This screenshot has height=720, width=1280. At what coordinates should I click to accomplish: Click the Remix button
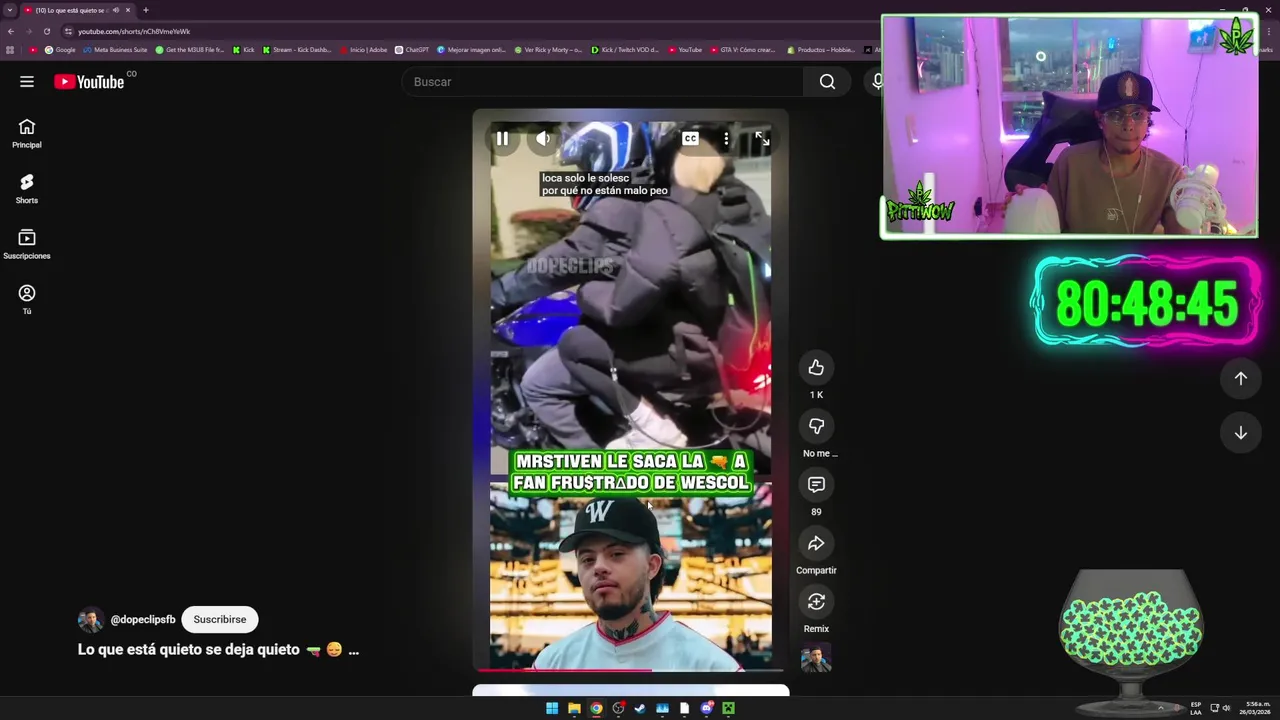(816, 601)
